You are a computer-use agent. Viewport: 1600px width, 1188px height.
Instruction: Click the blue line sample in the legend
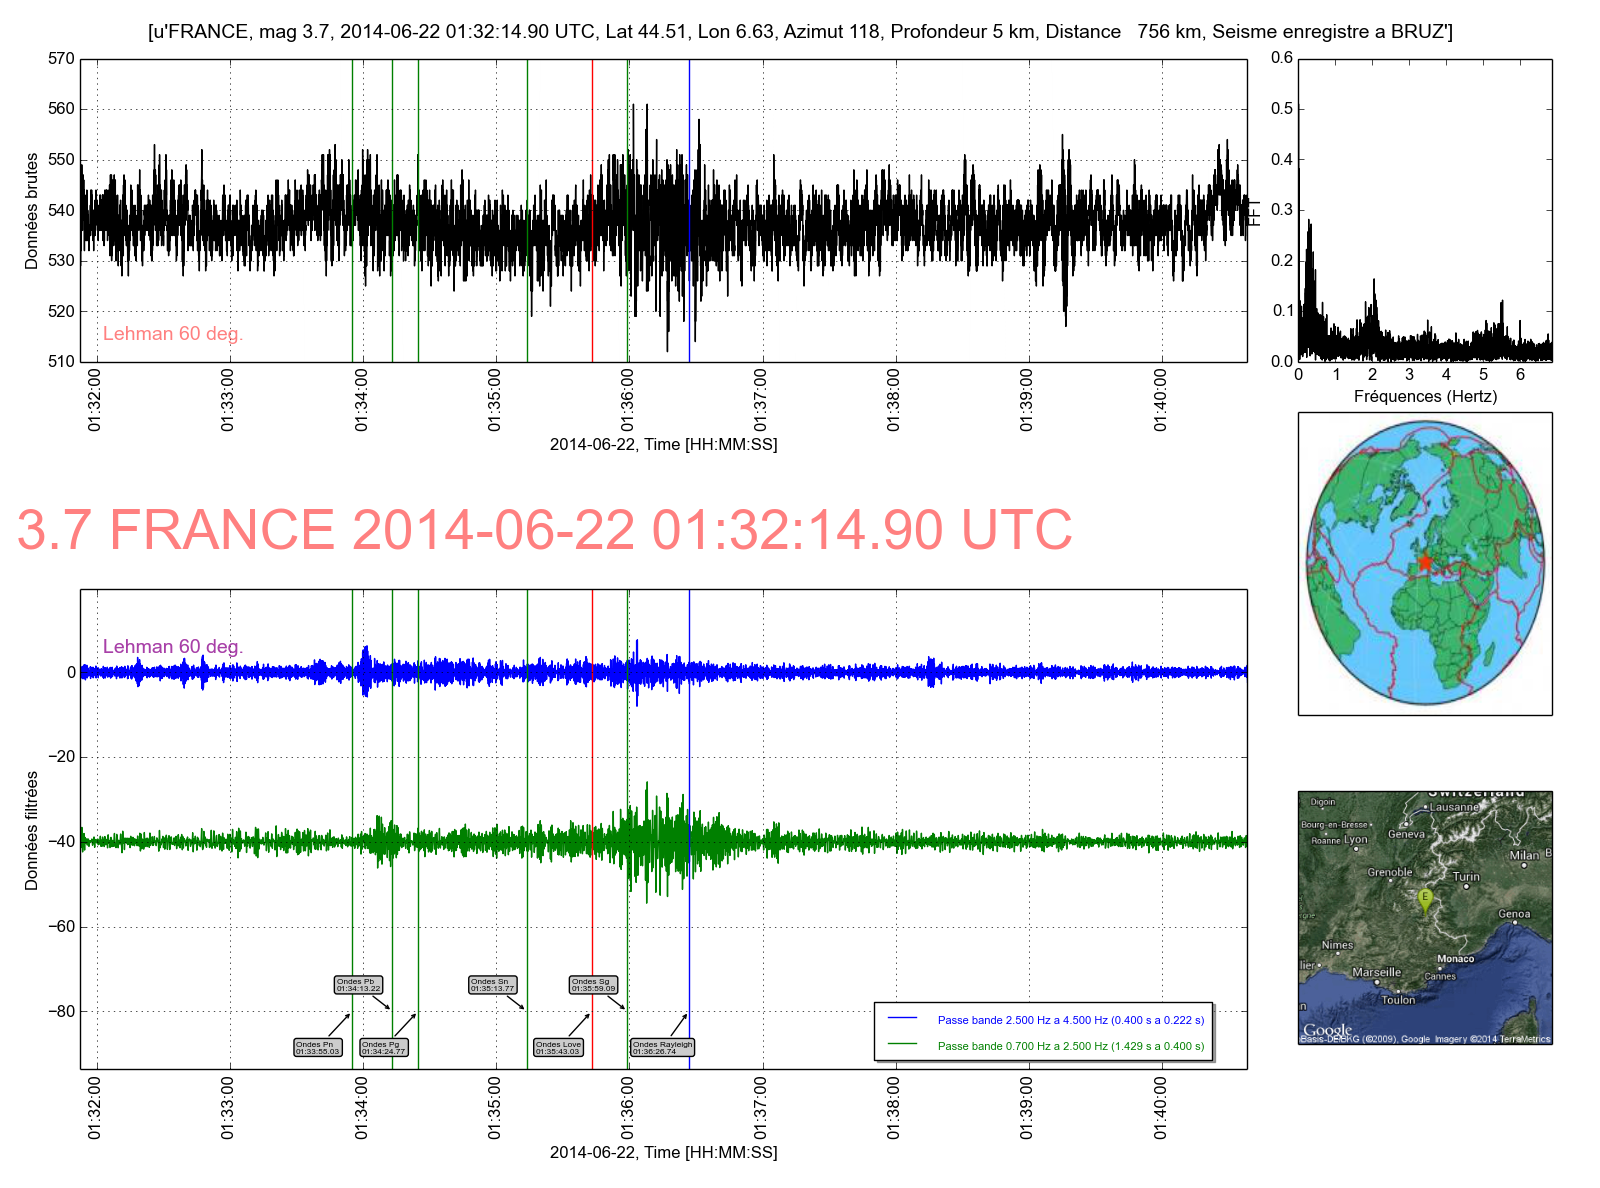click(x=902, y=1019)
